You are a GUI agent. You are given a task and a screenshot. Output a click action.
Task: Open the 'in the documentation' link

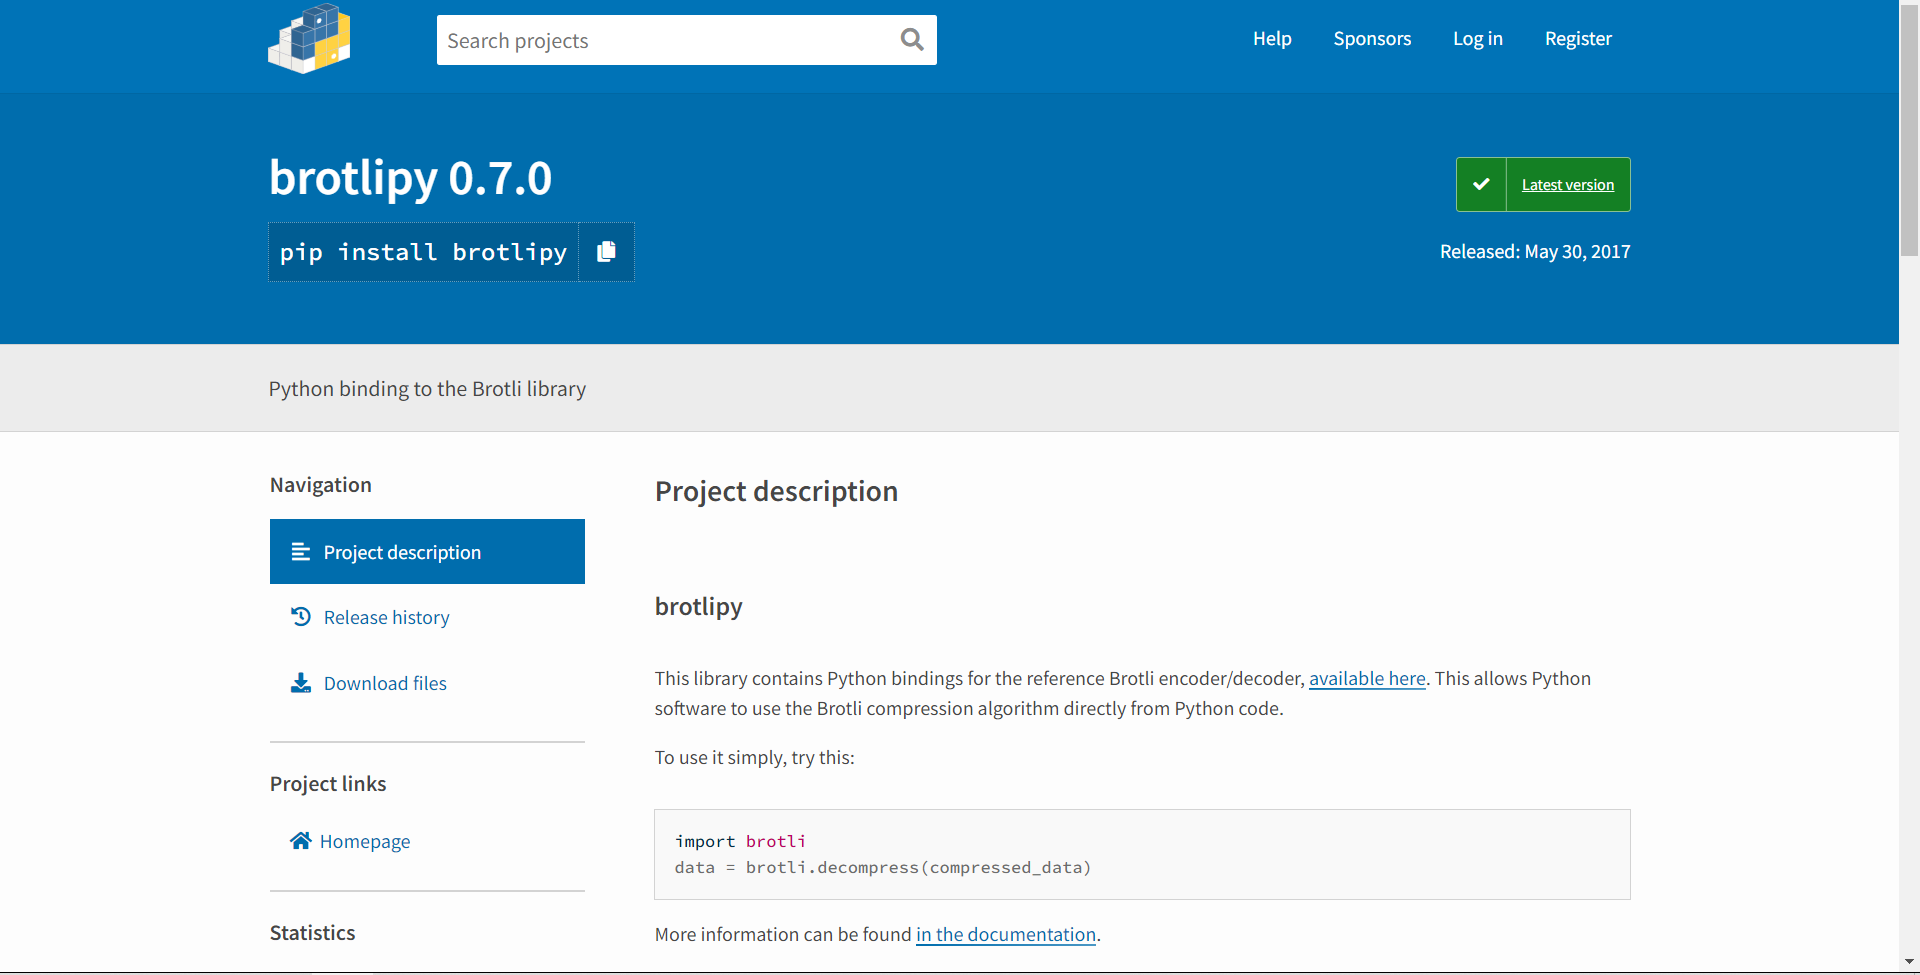[x=1006, y=935]
